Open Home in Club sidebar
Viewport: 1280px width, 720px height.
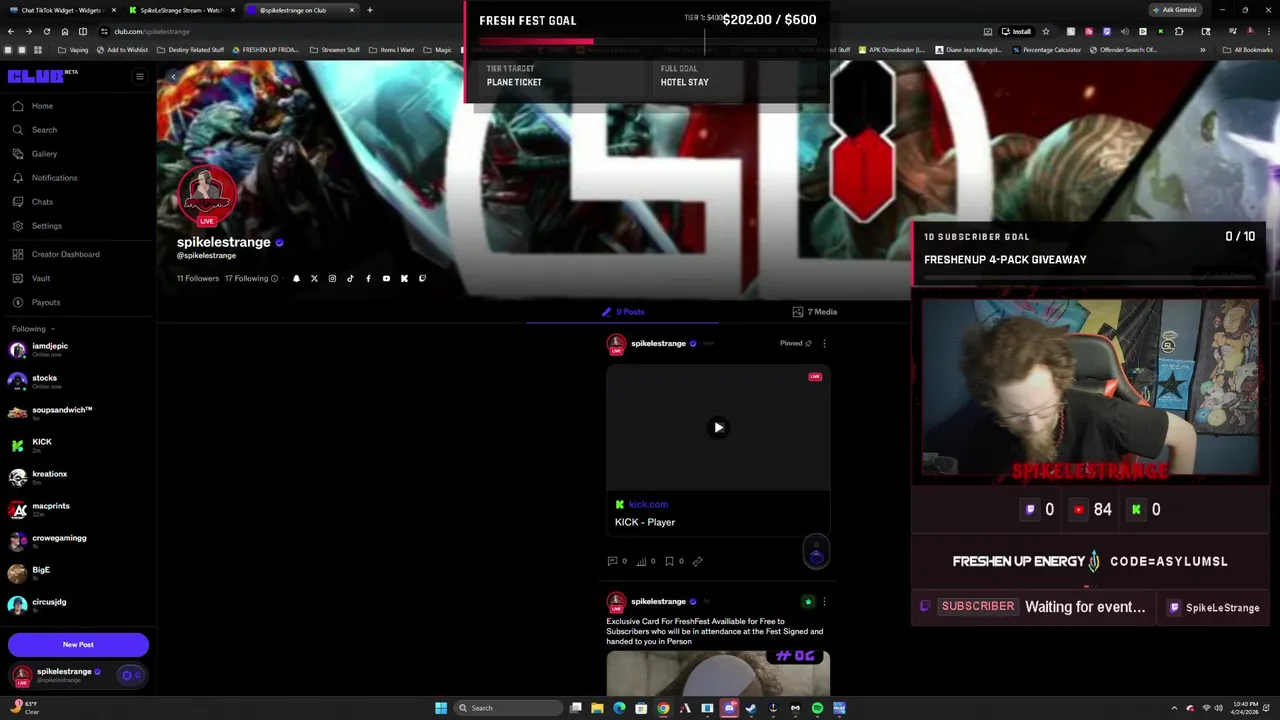[x=33, y=106]
